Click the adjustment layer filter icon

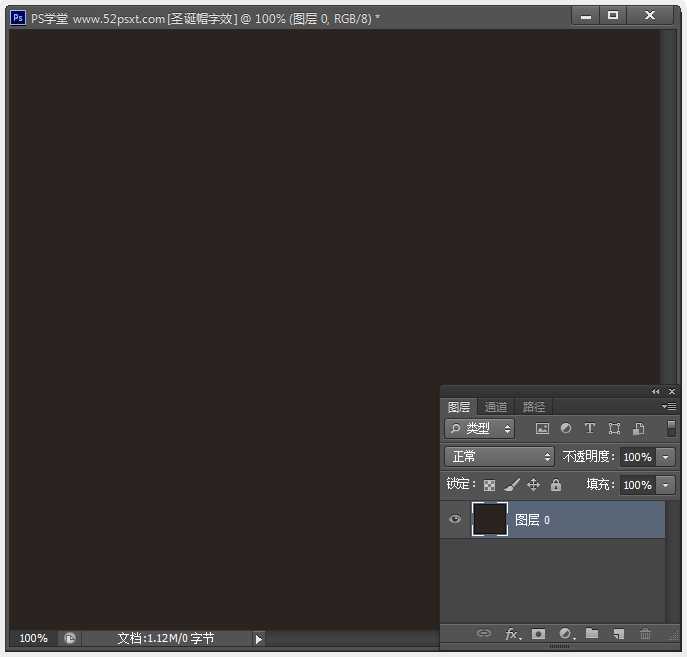tap(566, 428)
